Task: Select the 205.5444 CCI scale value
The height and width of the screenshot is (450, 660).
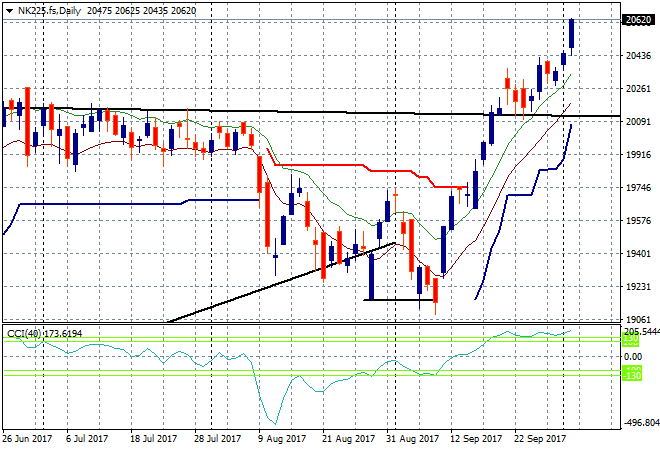Action: [642, 332]
